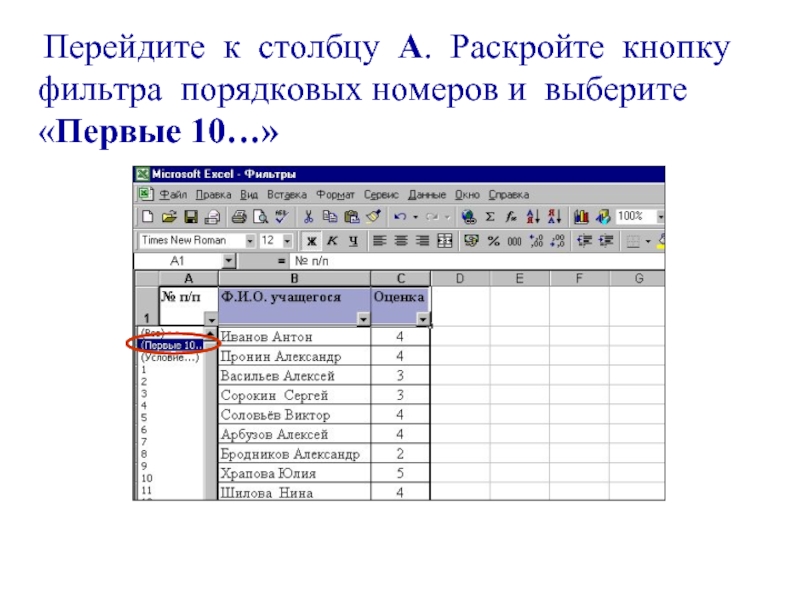800x600 pixels.
Task: Click the Undo arrow icon
Action: point(400,217)
